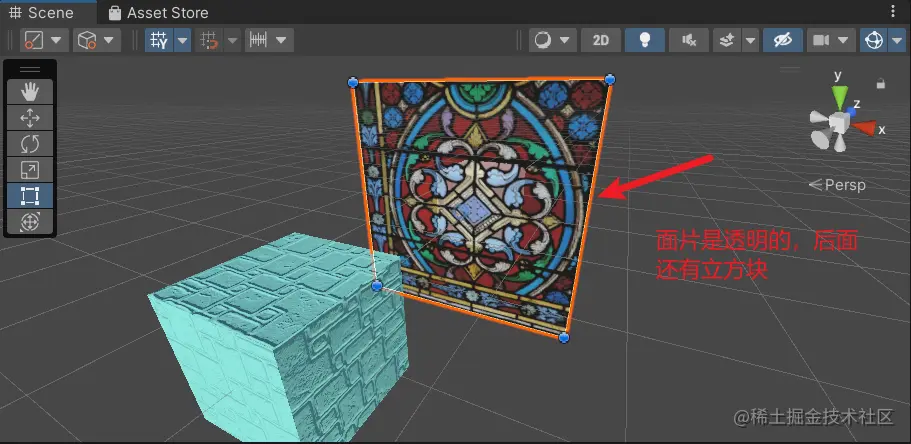Toggle grid snapping

209,40
